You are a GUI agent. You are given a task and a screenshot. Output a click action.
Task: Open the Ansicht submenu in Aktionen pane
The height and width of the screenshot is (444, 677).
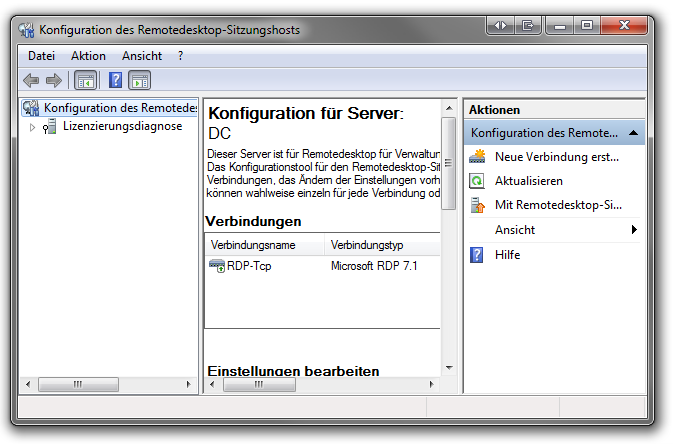[x=634, y=230]
